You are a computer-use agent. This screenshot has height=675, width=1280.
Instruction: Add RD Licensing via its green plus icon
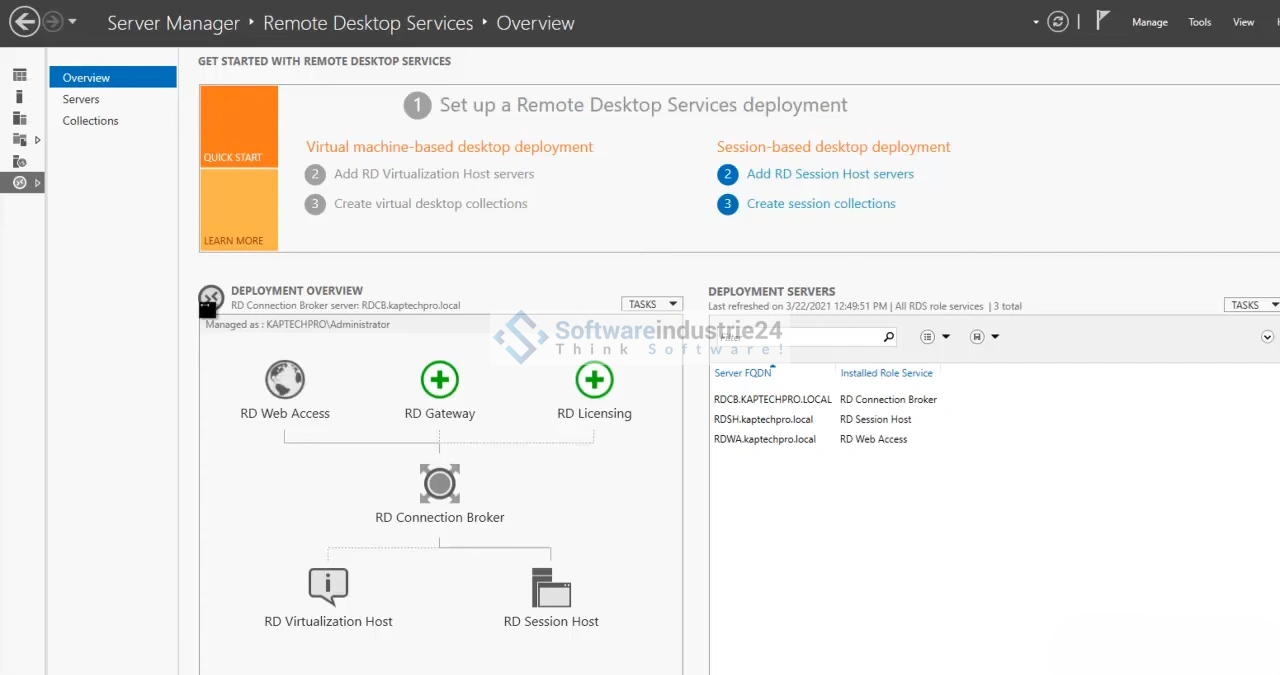coord(594,380)
